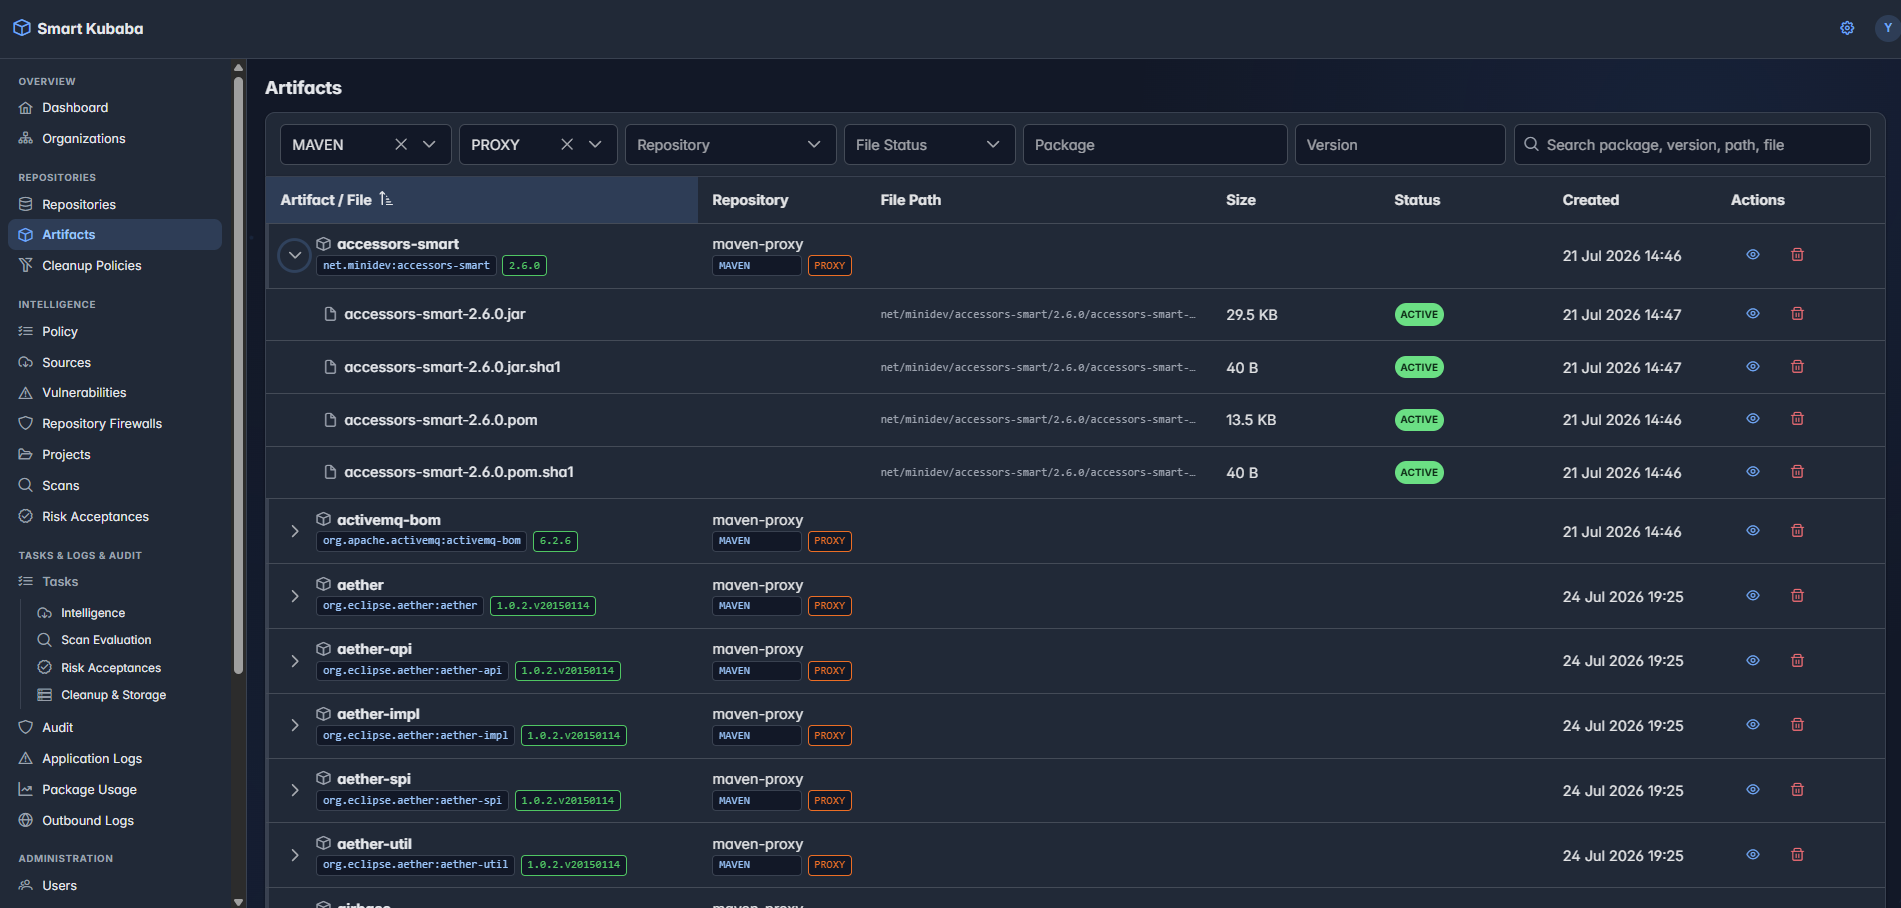Clear the MAVEN filter selection

click(401, 144)
